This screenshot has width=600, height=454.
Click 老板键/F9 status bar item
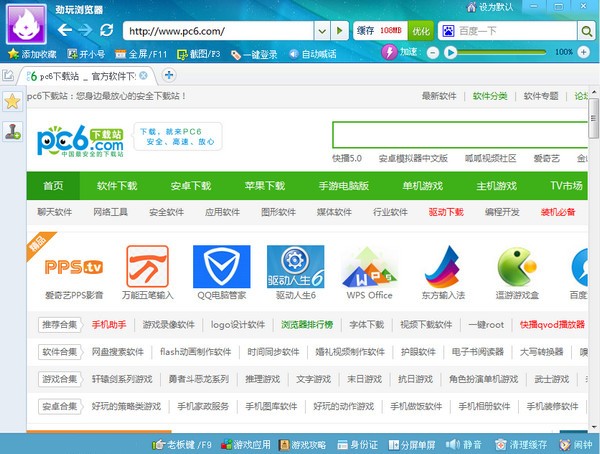(x=181, y=444)
